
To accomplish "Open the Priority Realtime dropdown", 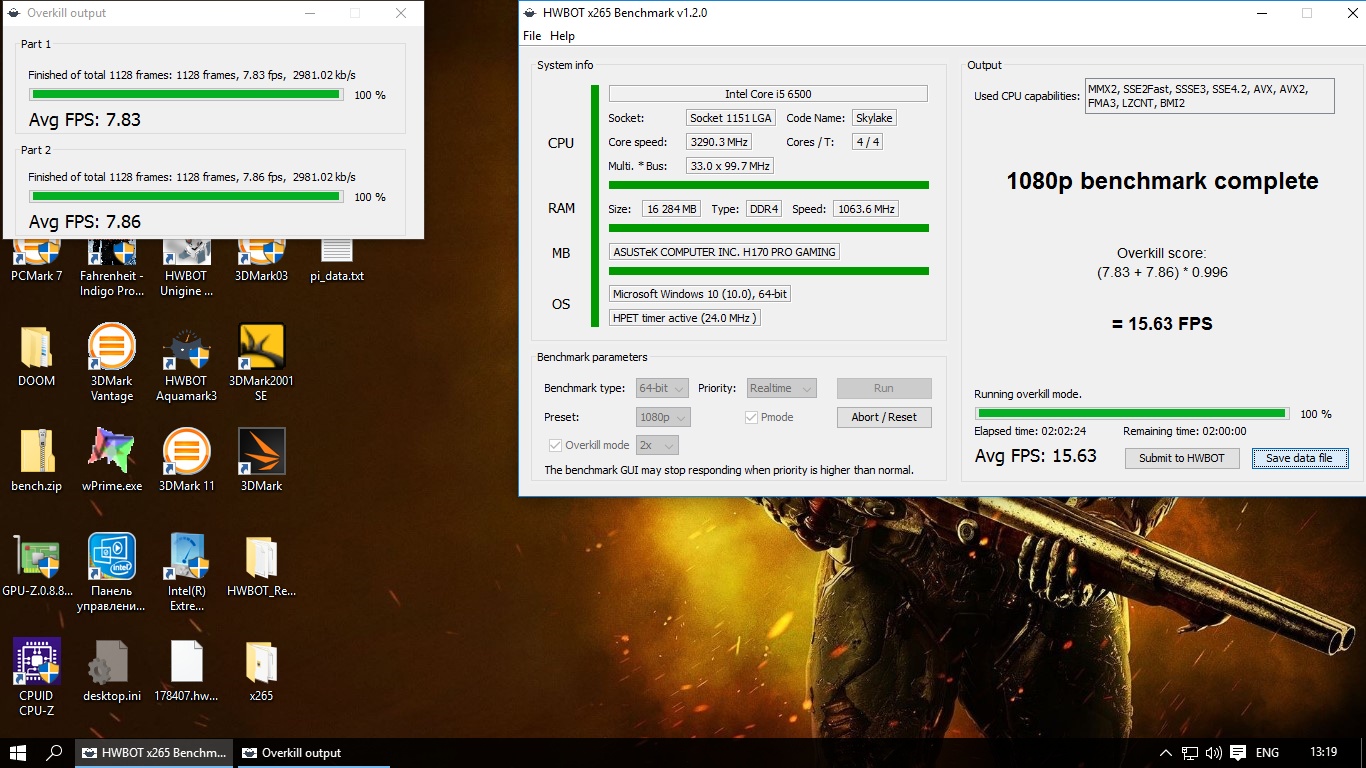I will [x=781, y=388].
